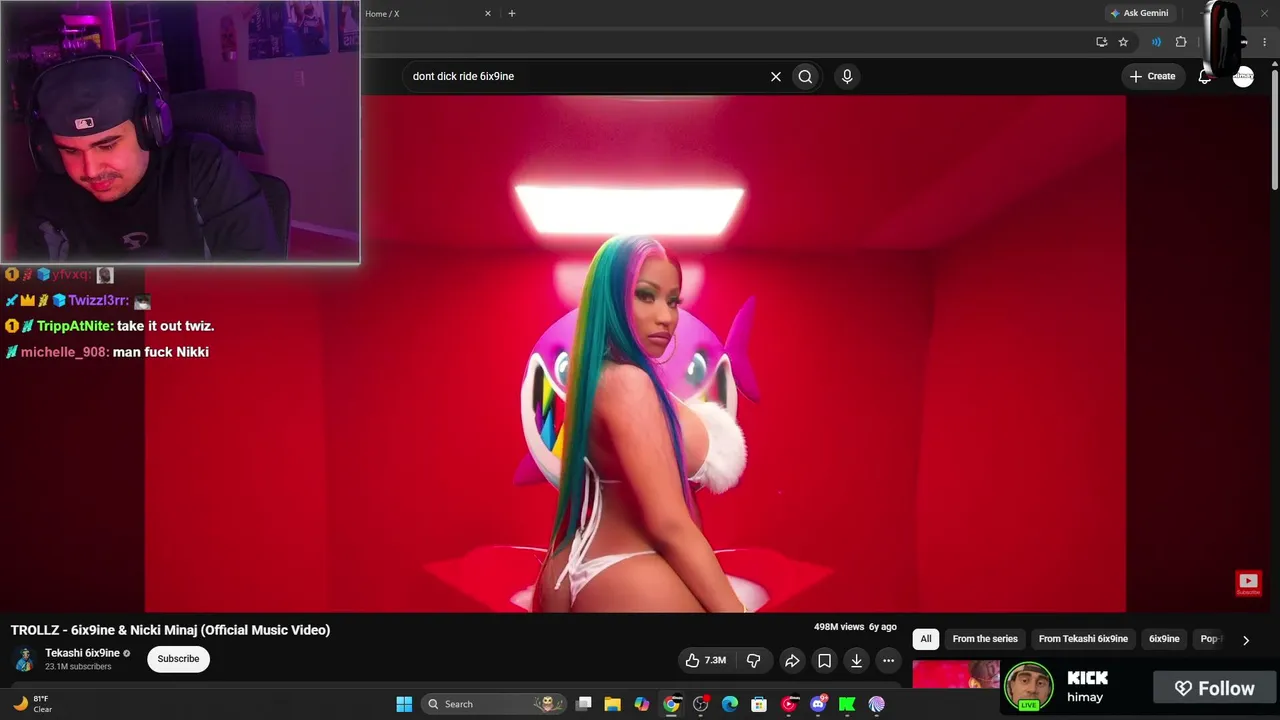
Task: Click the Chrome icon on the taskbar
Action: [x=672, y=704]
